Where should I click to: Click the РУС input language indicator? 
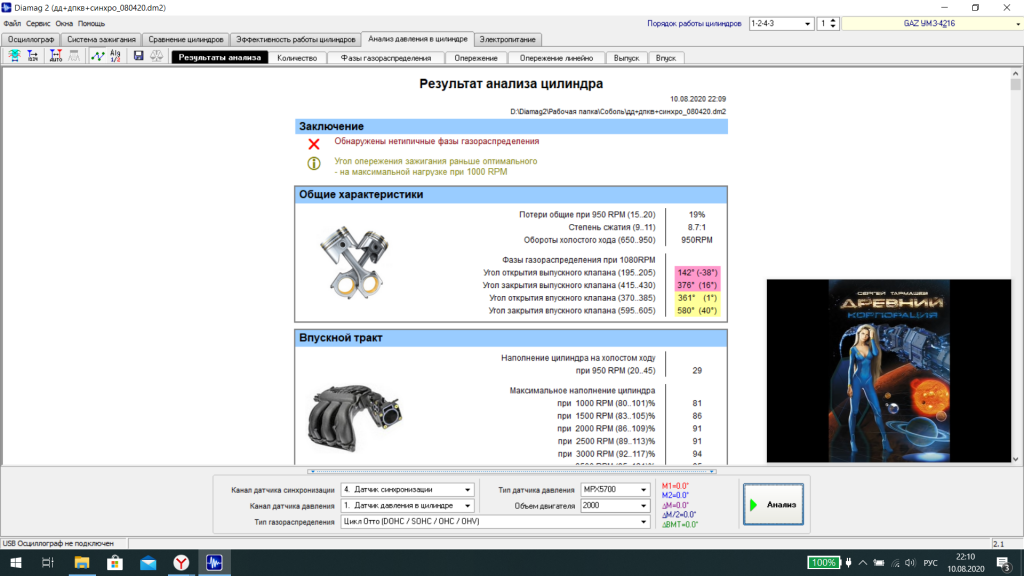tap(931, 562)
